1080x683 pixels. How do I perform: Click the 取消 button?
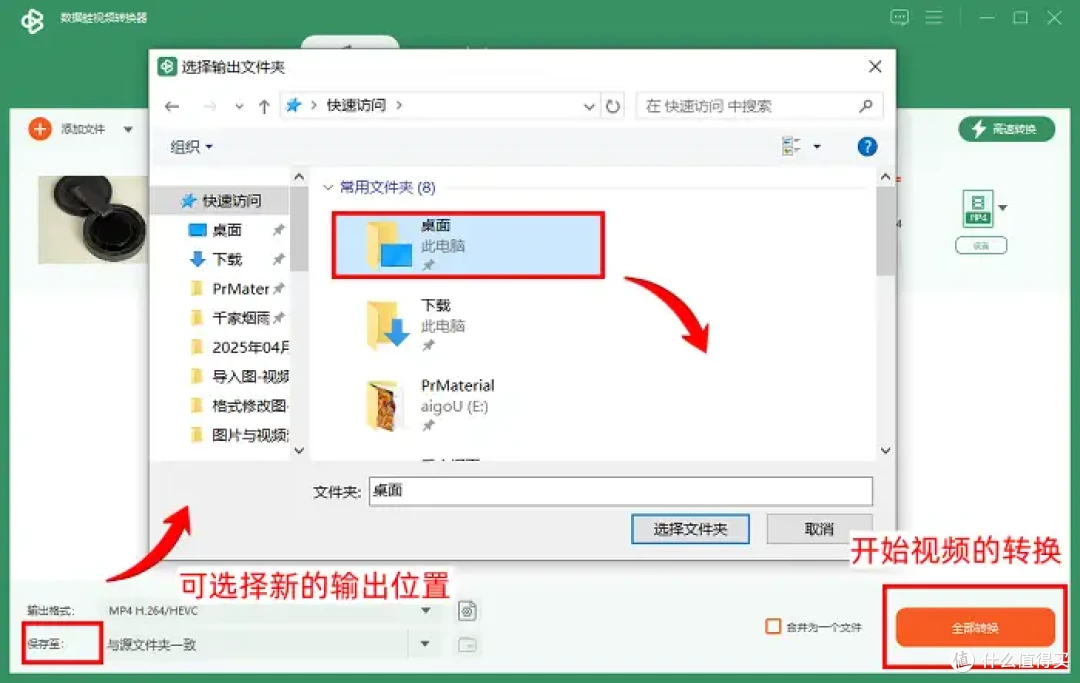click(819, 529)
